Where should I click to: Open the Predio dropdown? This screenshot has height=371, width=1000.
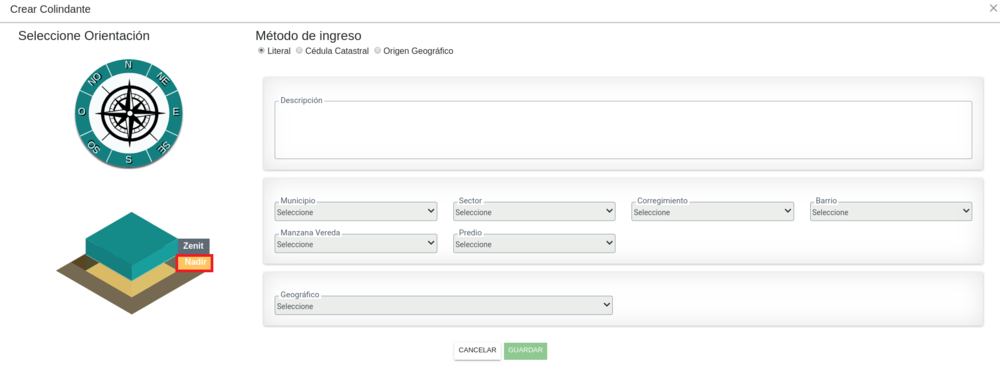coord(534,244)
